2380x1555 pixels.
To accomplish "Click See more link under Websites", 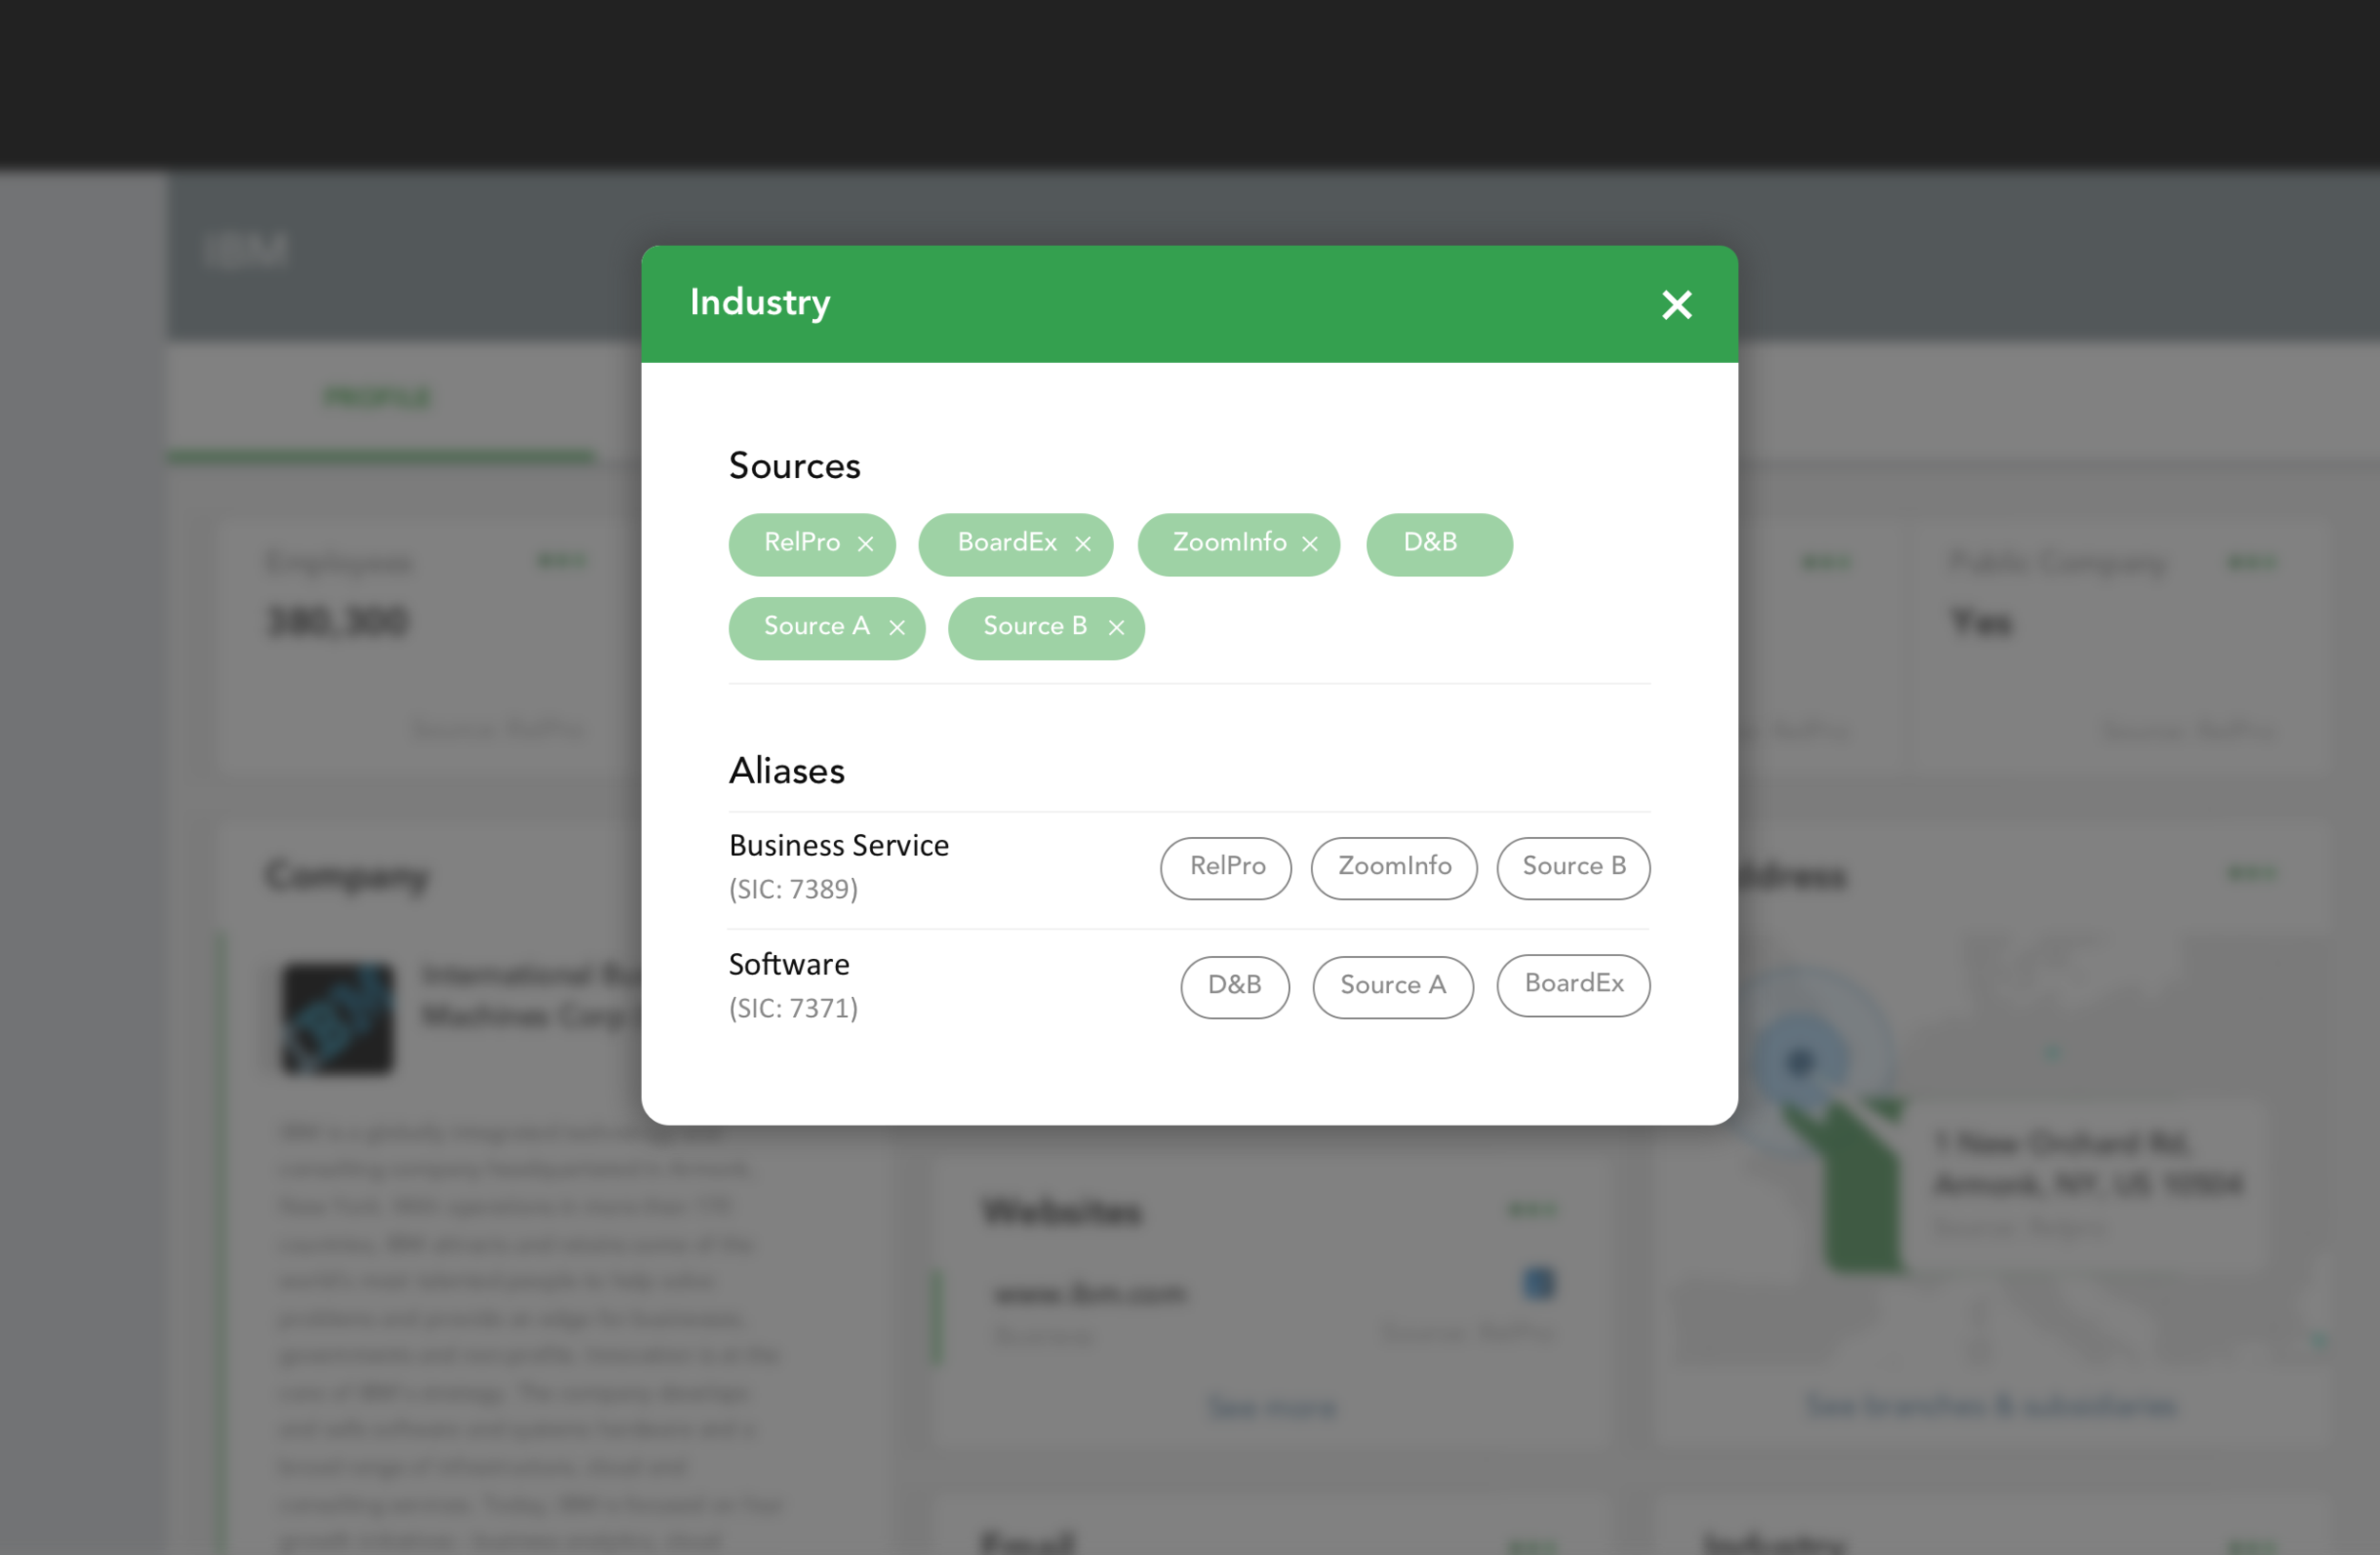I will (x=1272, y=1408).
